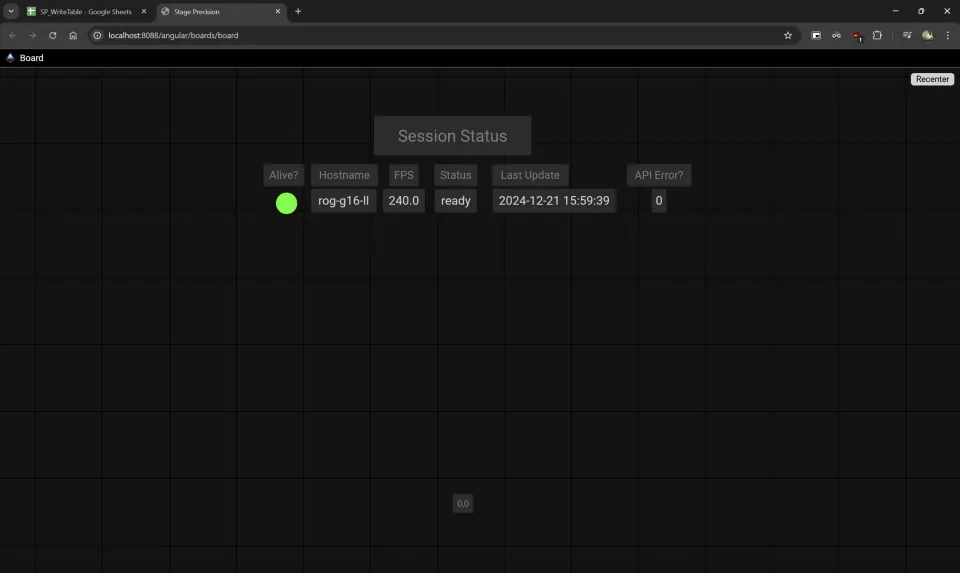Open the browser profile avatar
Viewport: 960px width, 573px height.
click(x=928, y=36)
